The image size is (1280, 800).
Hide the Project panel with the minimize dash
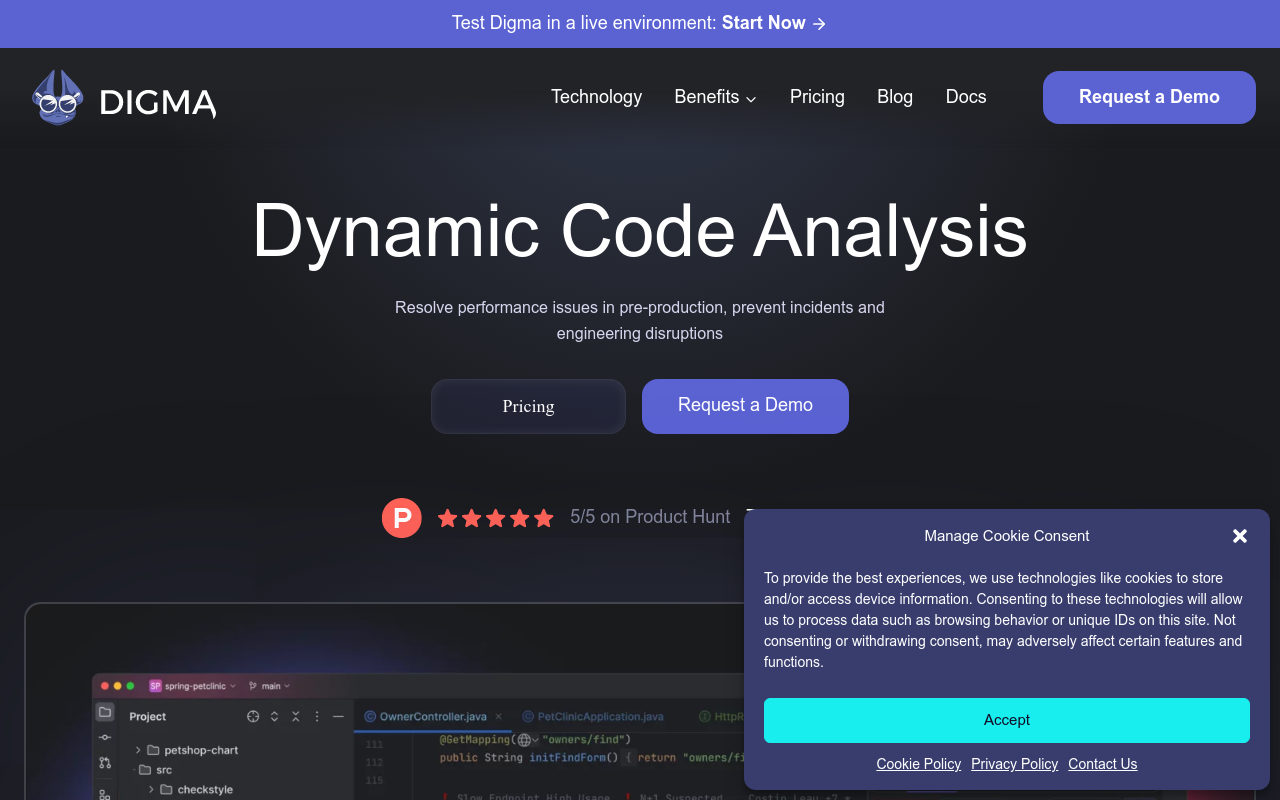(x=339, y=717)
